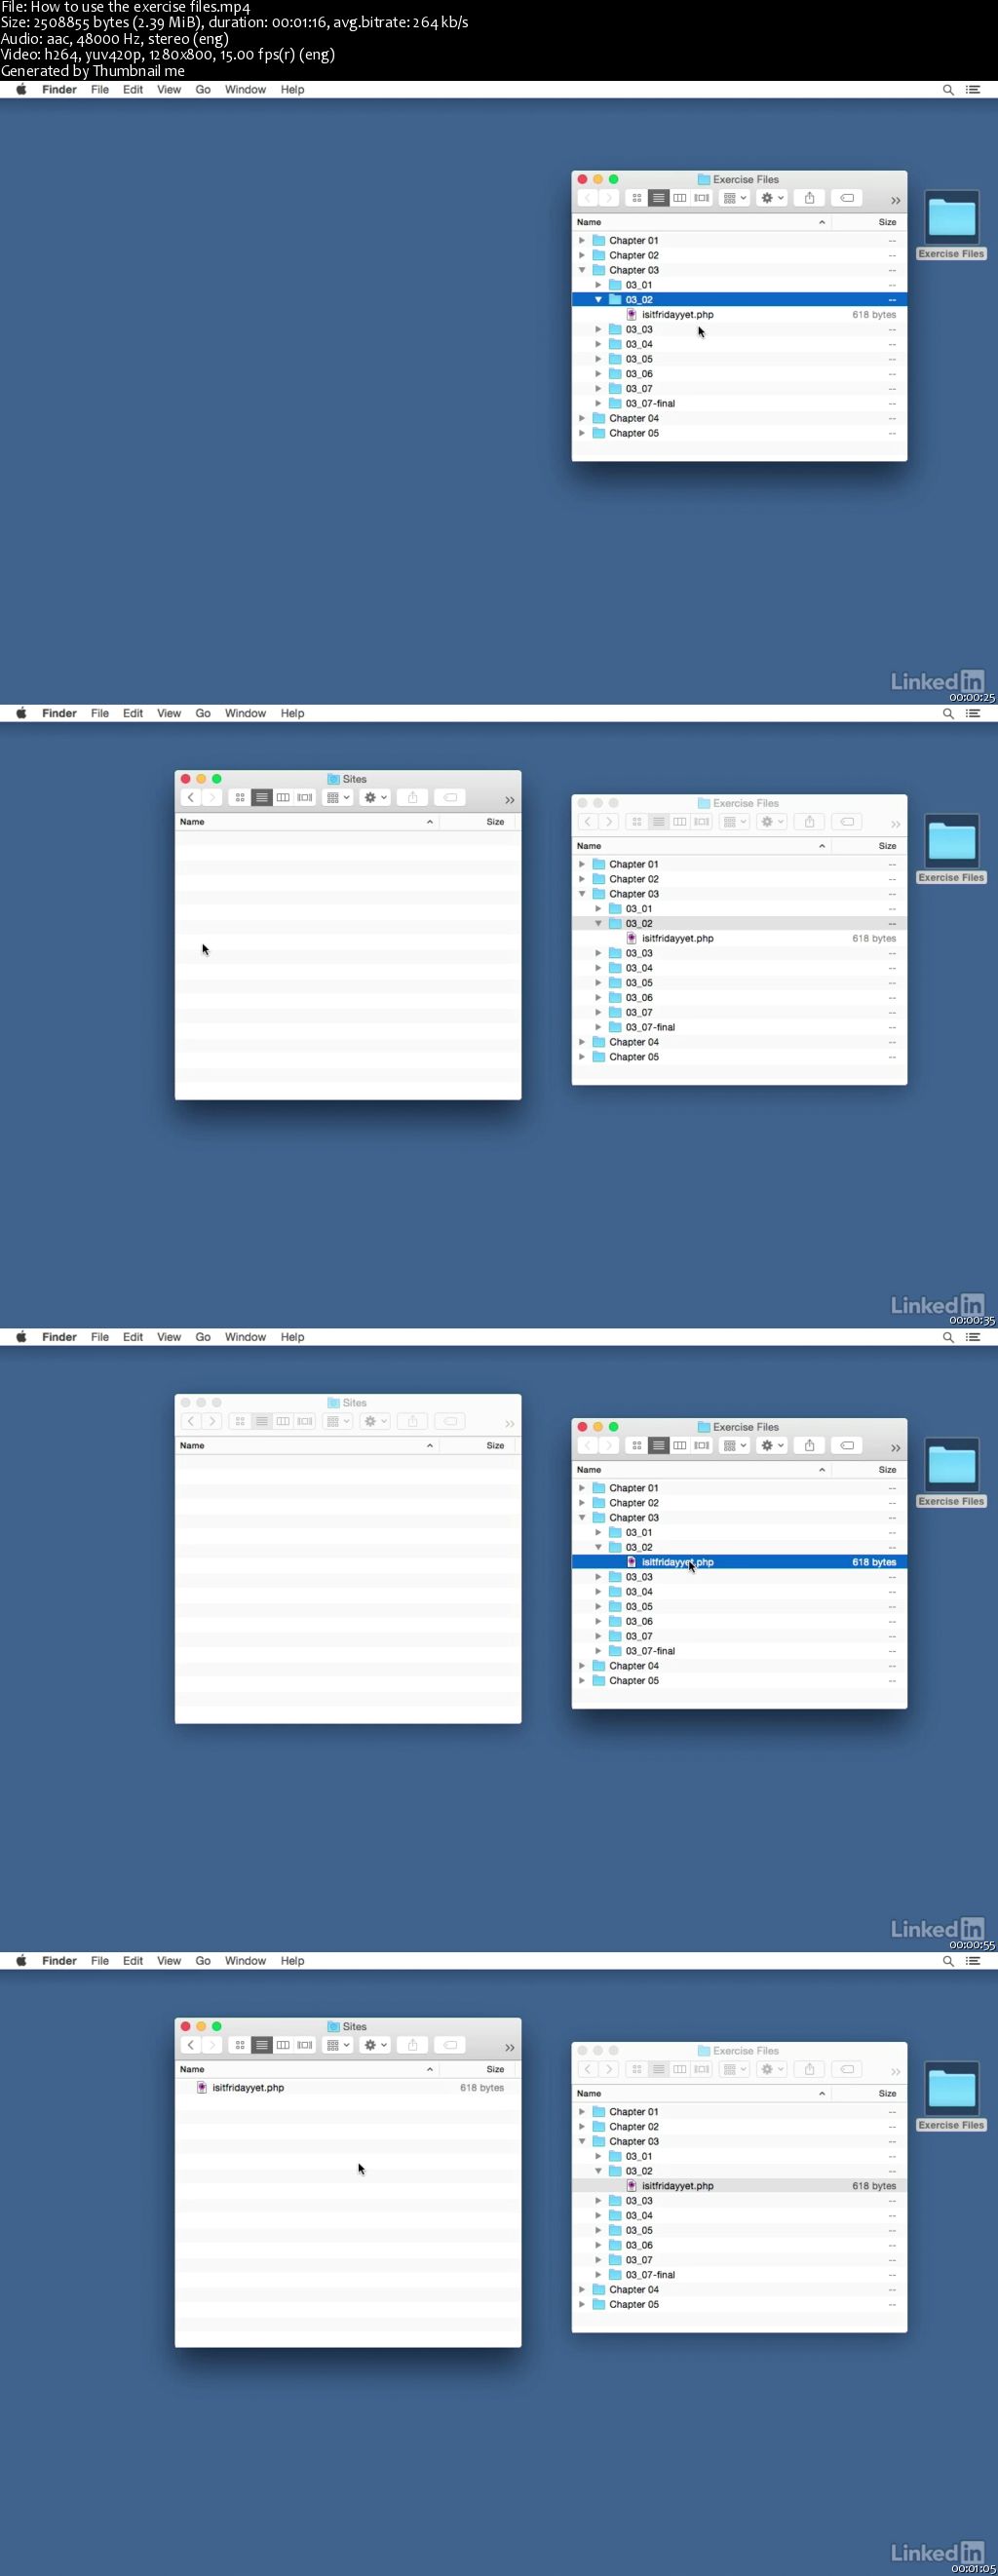Image resolution: width=998 pixels, height=2576 pixels.
Task: Switch Sites window to icon view, 00:00:35 frame
Action: click(x=240, y=797)
